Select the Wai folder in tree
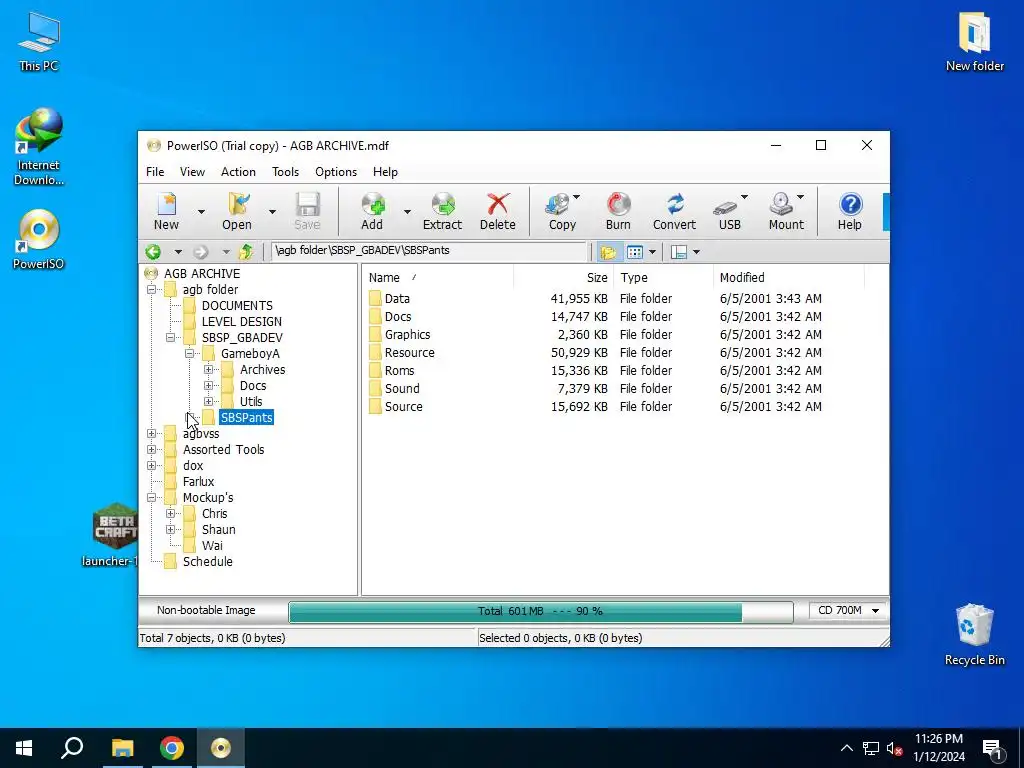 point(212,545)
